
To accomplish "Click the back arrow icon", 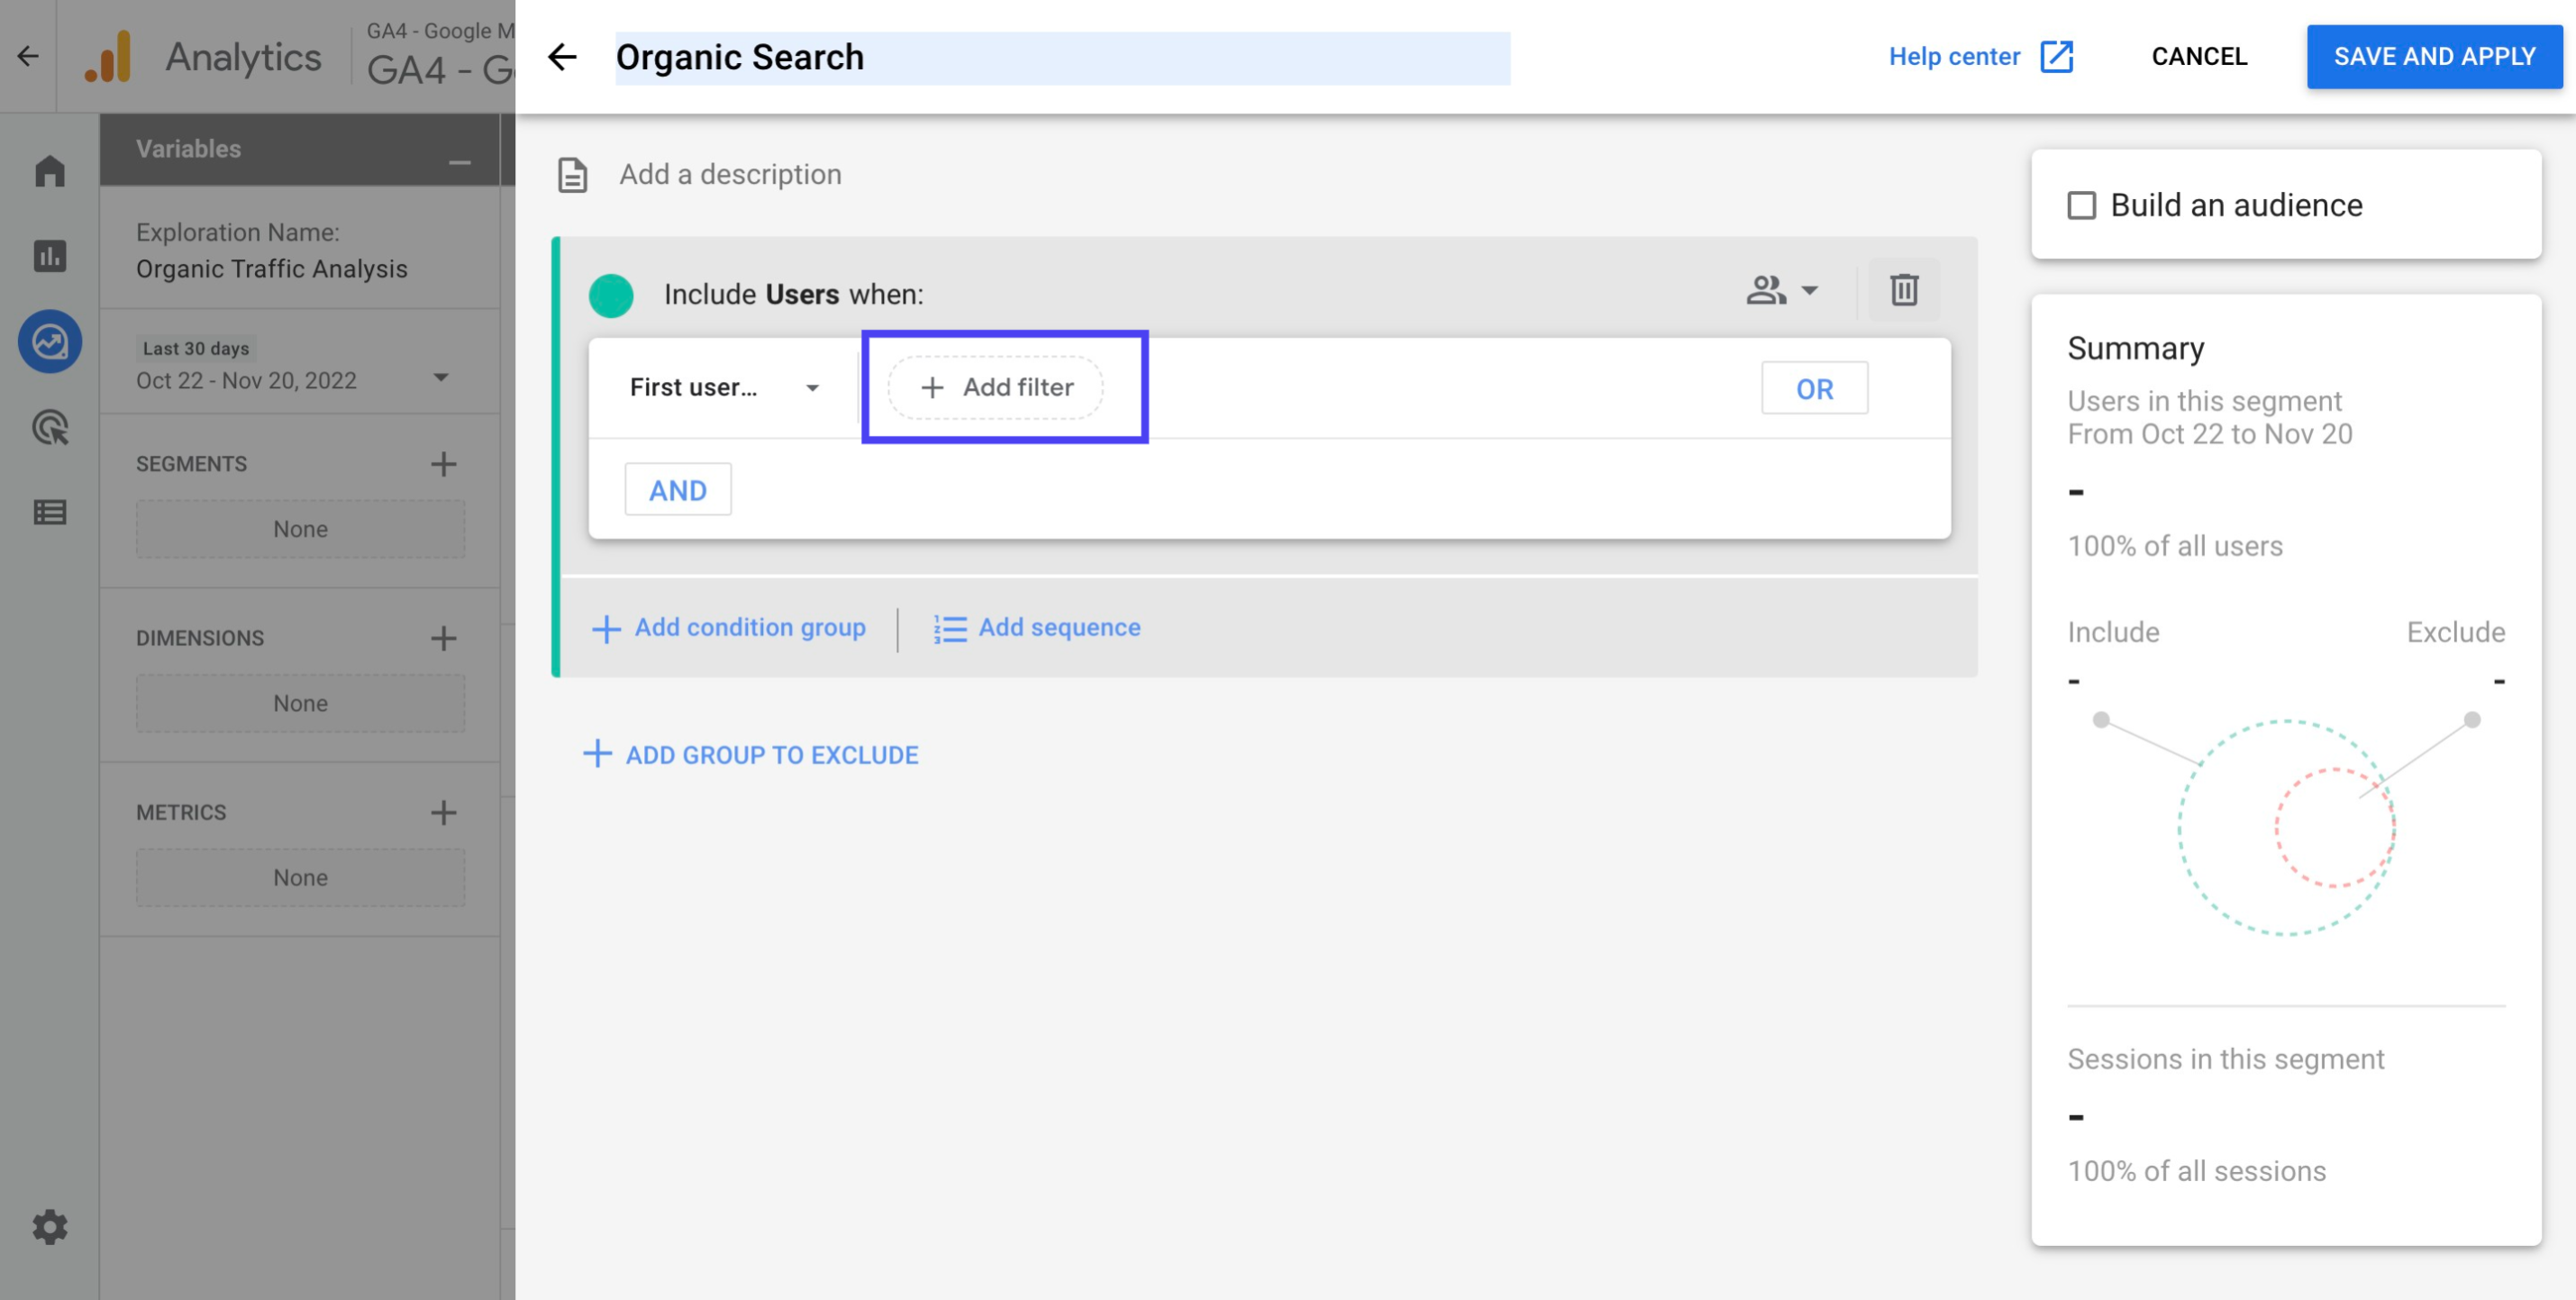I will click(564, 55).
